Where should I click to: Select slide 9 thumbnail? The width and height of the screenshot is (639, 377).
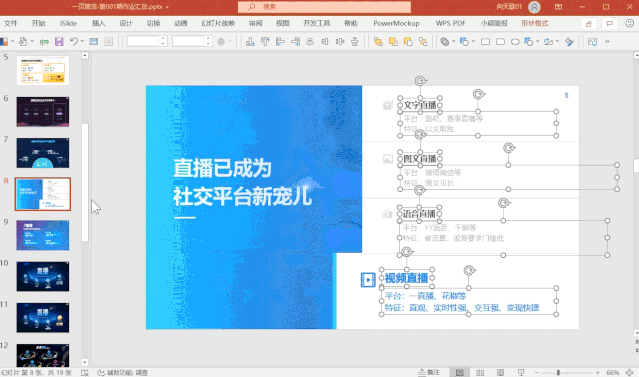point(43,235)
